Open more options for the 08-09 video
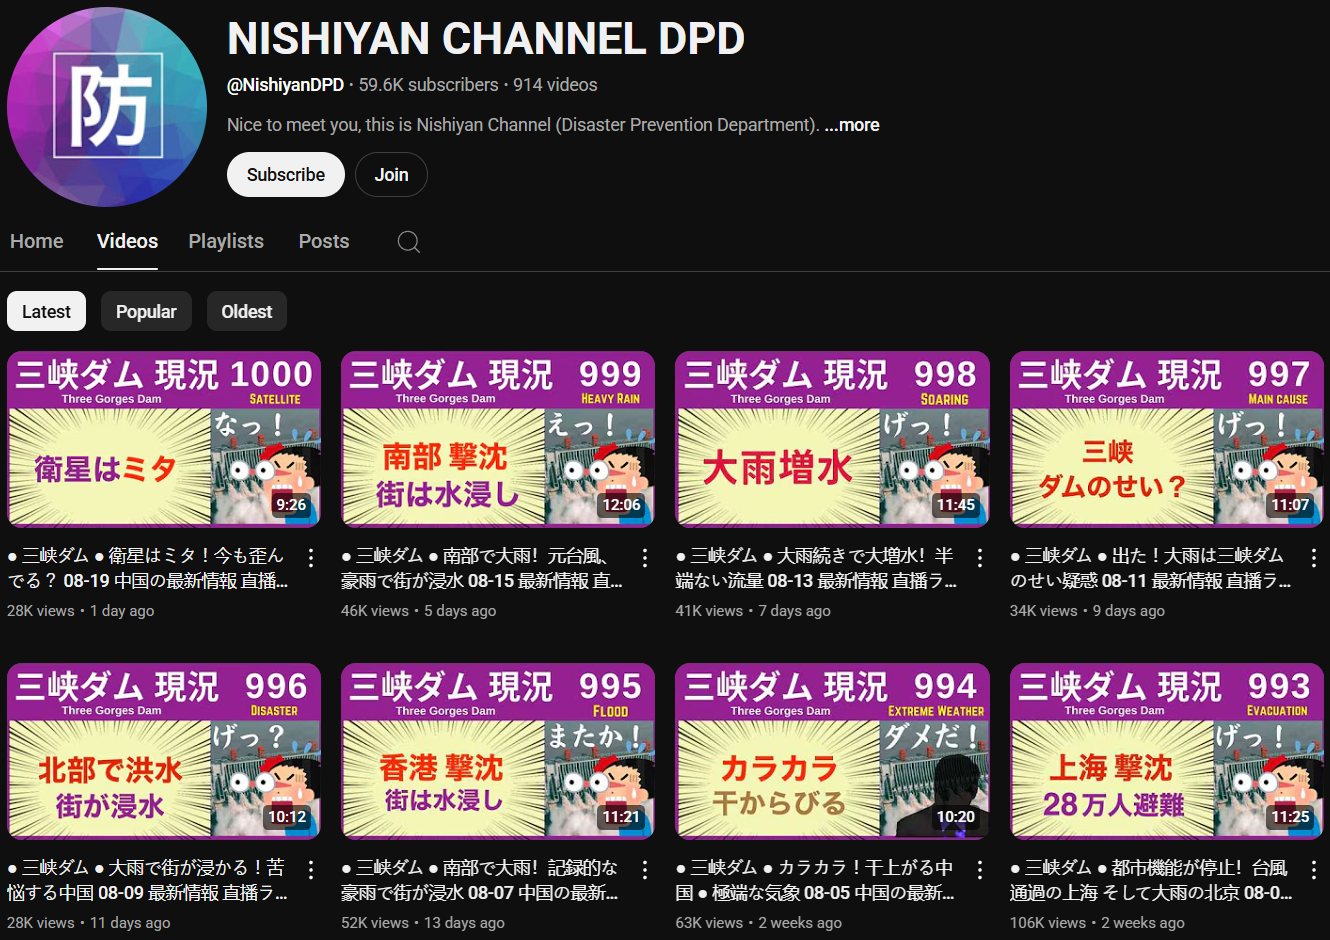Image resolution: width=1330 pixels, height=940 pixels. click(x=311, y=870)
